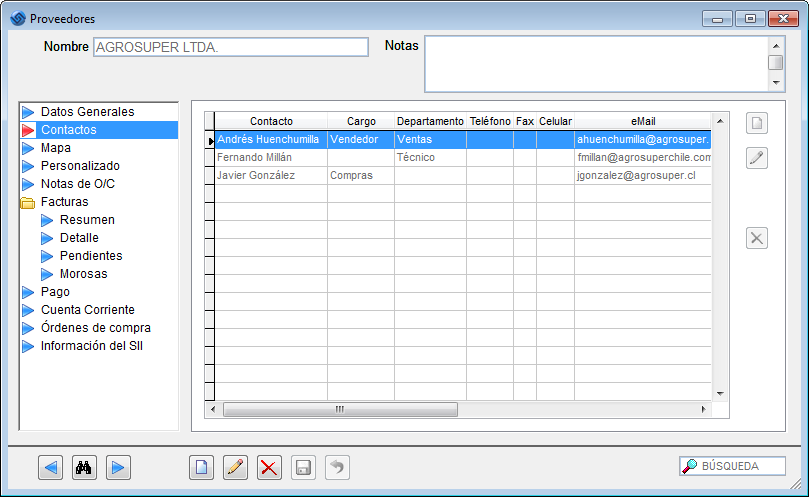Click the Notas scrollbar up arrow

point(776,46)
